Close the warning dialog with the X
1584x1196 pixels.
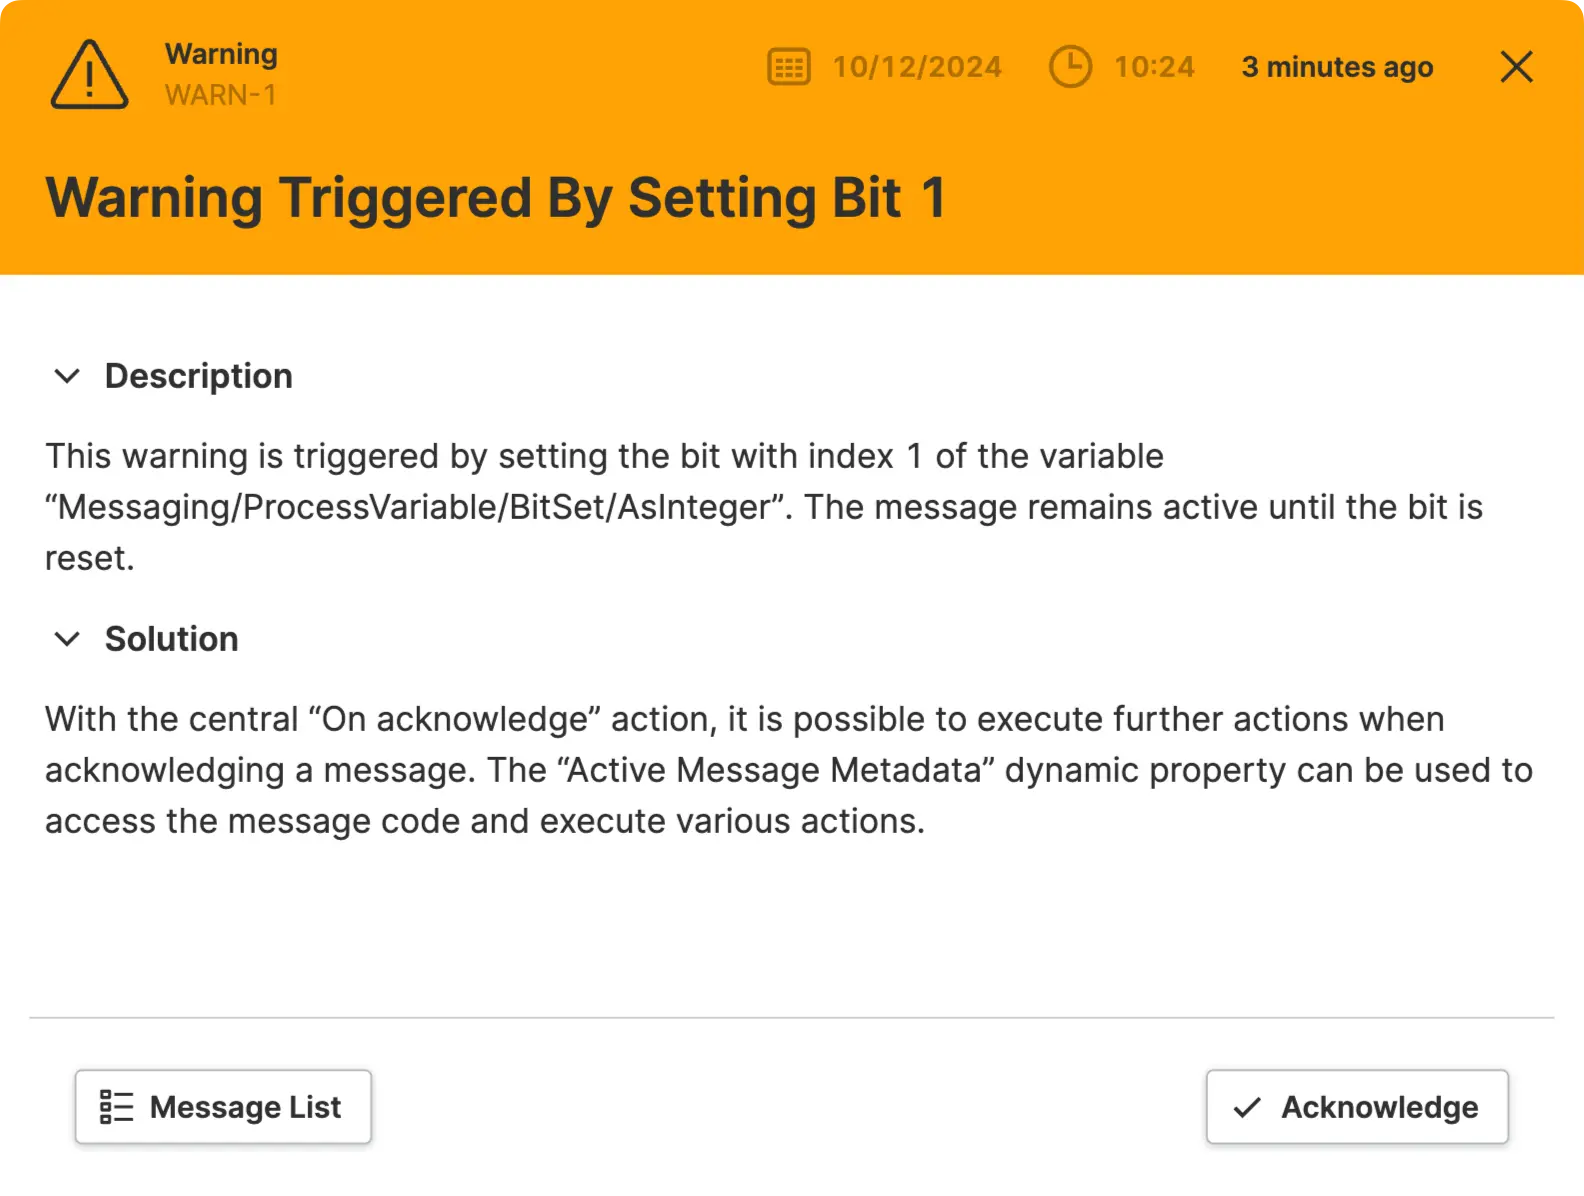[1516, 67]
